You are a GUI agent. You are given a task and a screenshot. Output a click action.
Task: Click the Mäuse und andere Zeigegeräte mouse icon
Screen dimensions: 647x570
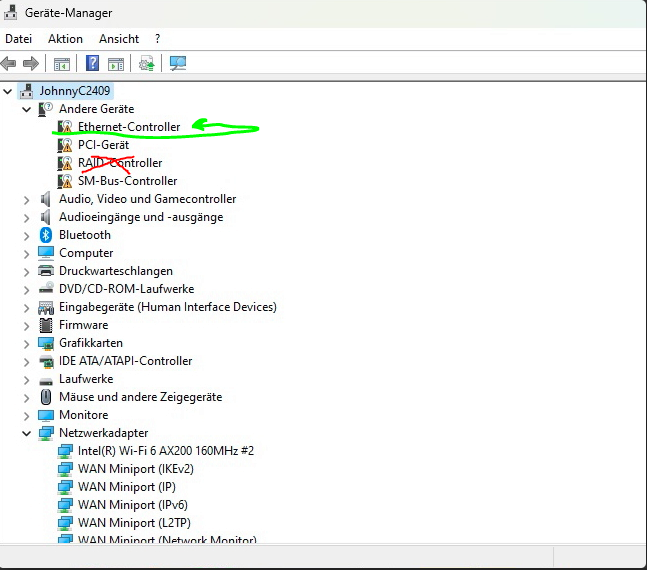point(46,397)
